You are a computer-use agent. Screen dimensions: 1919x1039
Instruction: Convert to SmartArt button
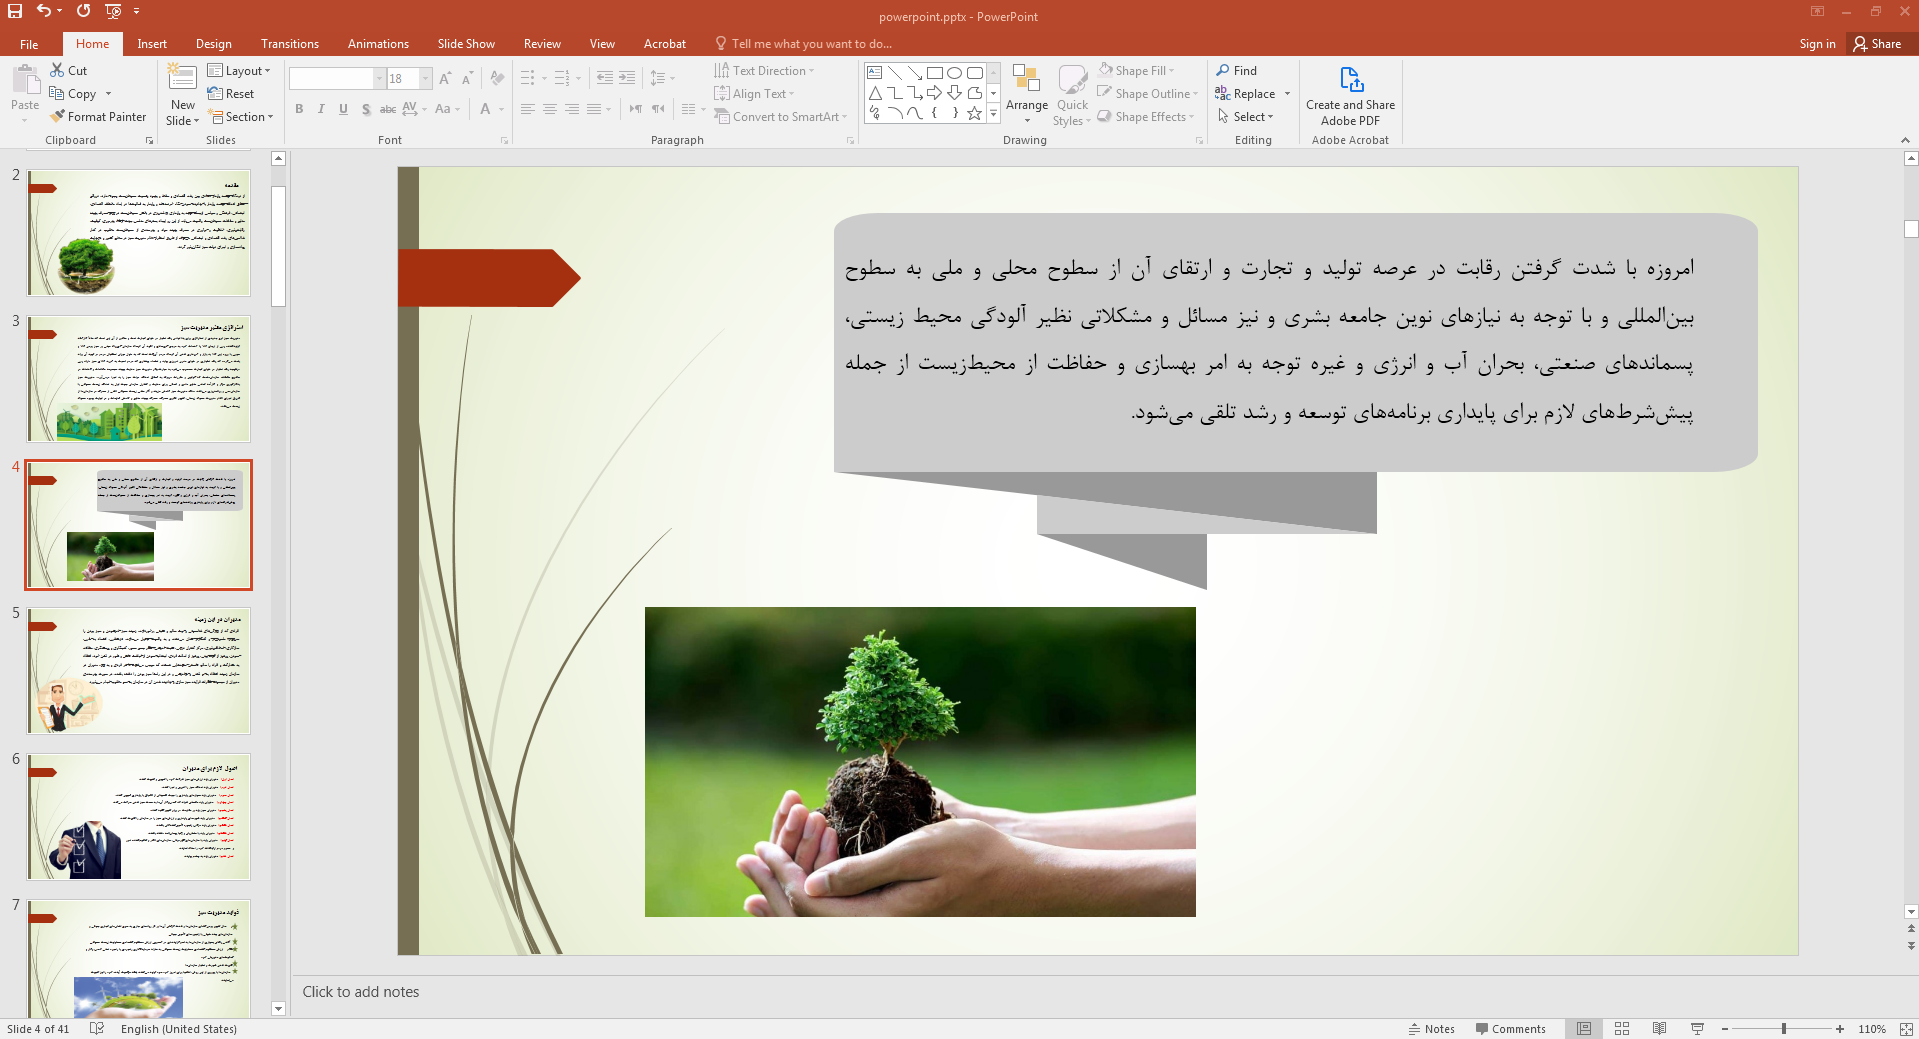pyautogui.click(x=780, y=116)
